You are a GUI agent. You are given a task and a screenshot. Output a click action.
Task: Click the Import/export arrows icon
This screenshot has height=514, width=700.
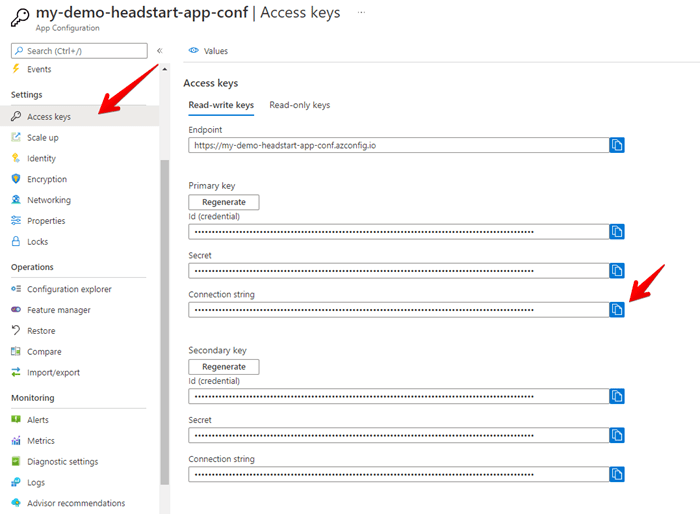coord(16,372)
